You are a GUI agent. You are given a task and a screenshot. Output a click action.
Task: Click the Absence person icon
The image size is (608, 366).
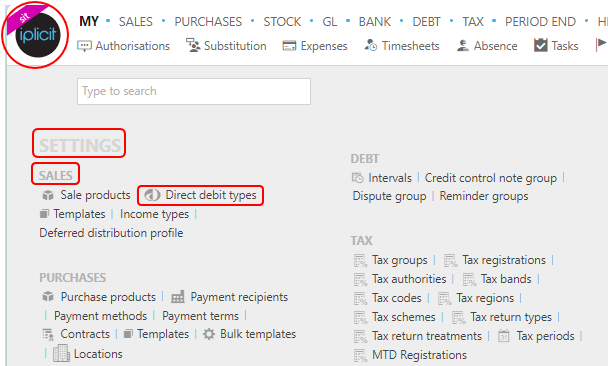(463, 45)
